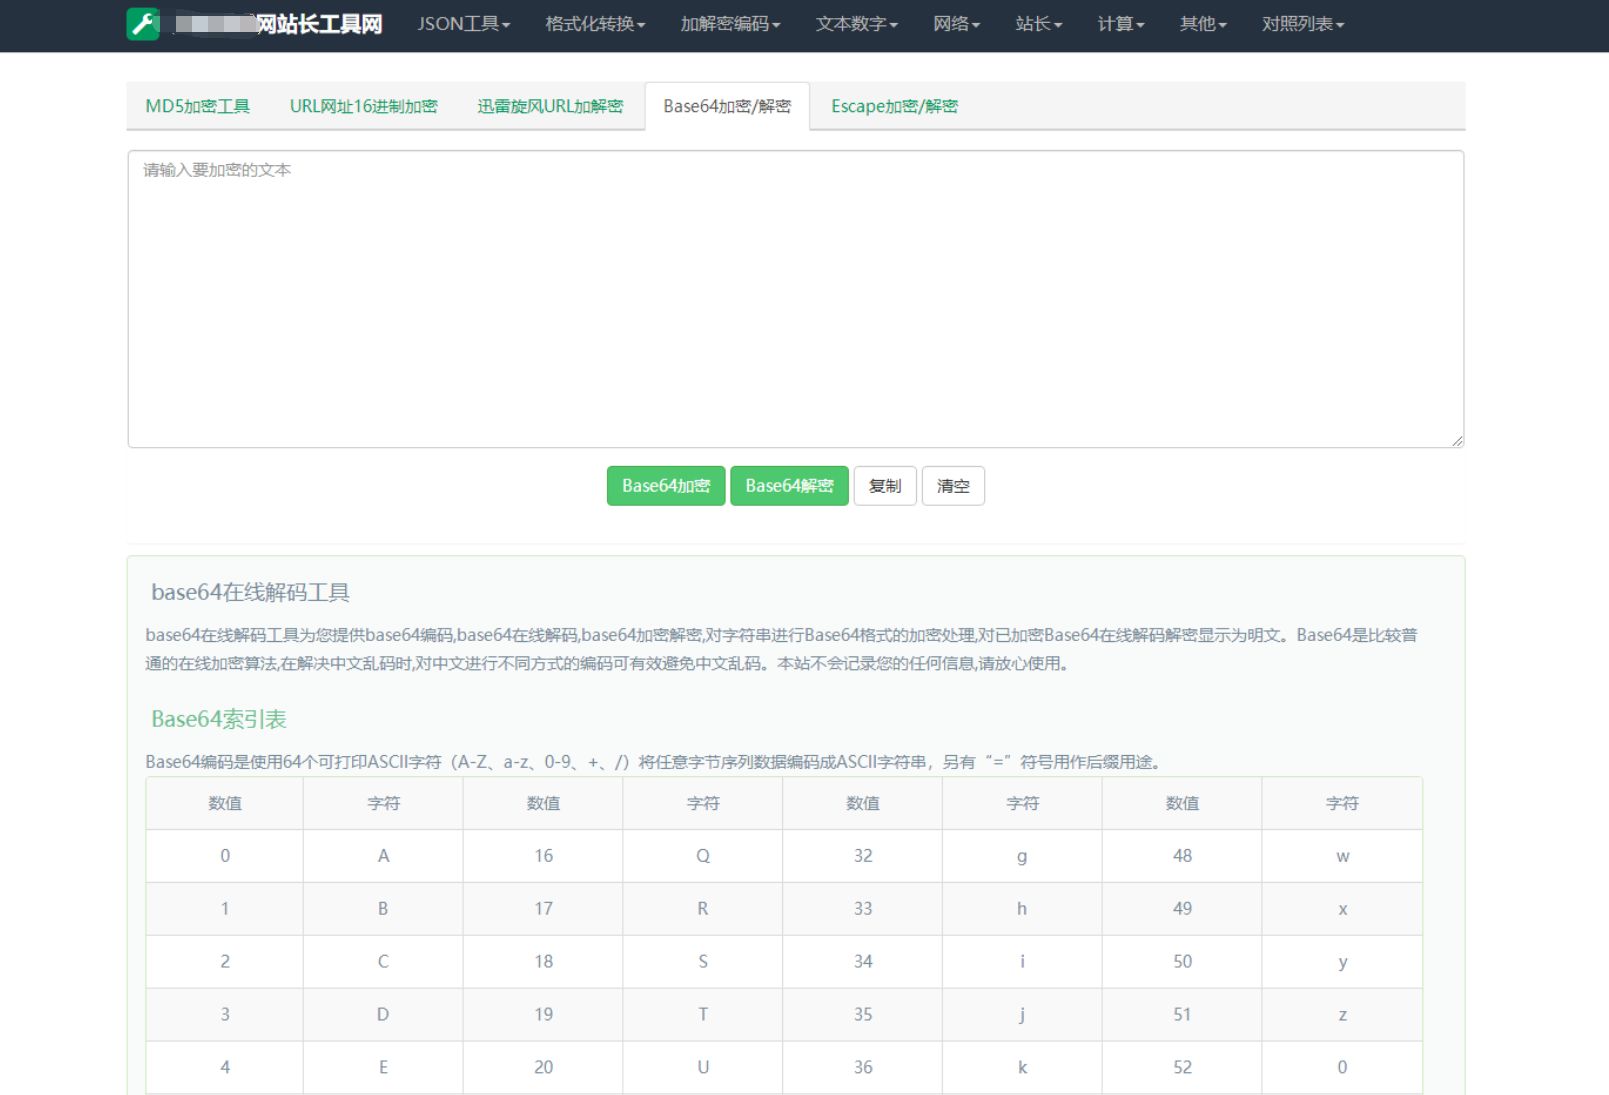Screen dimensions: 1609x1095
Task: Click the green Base64加密 button
Action: 666,486
